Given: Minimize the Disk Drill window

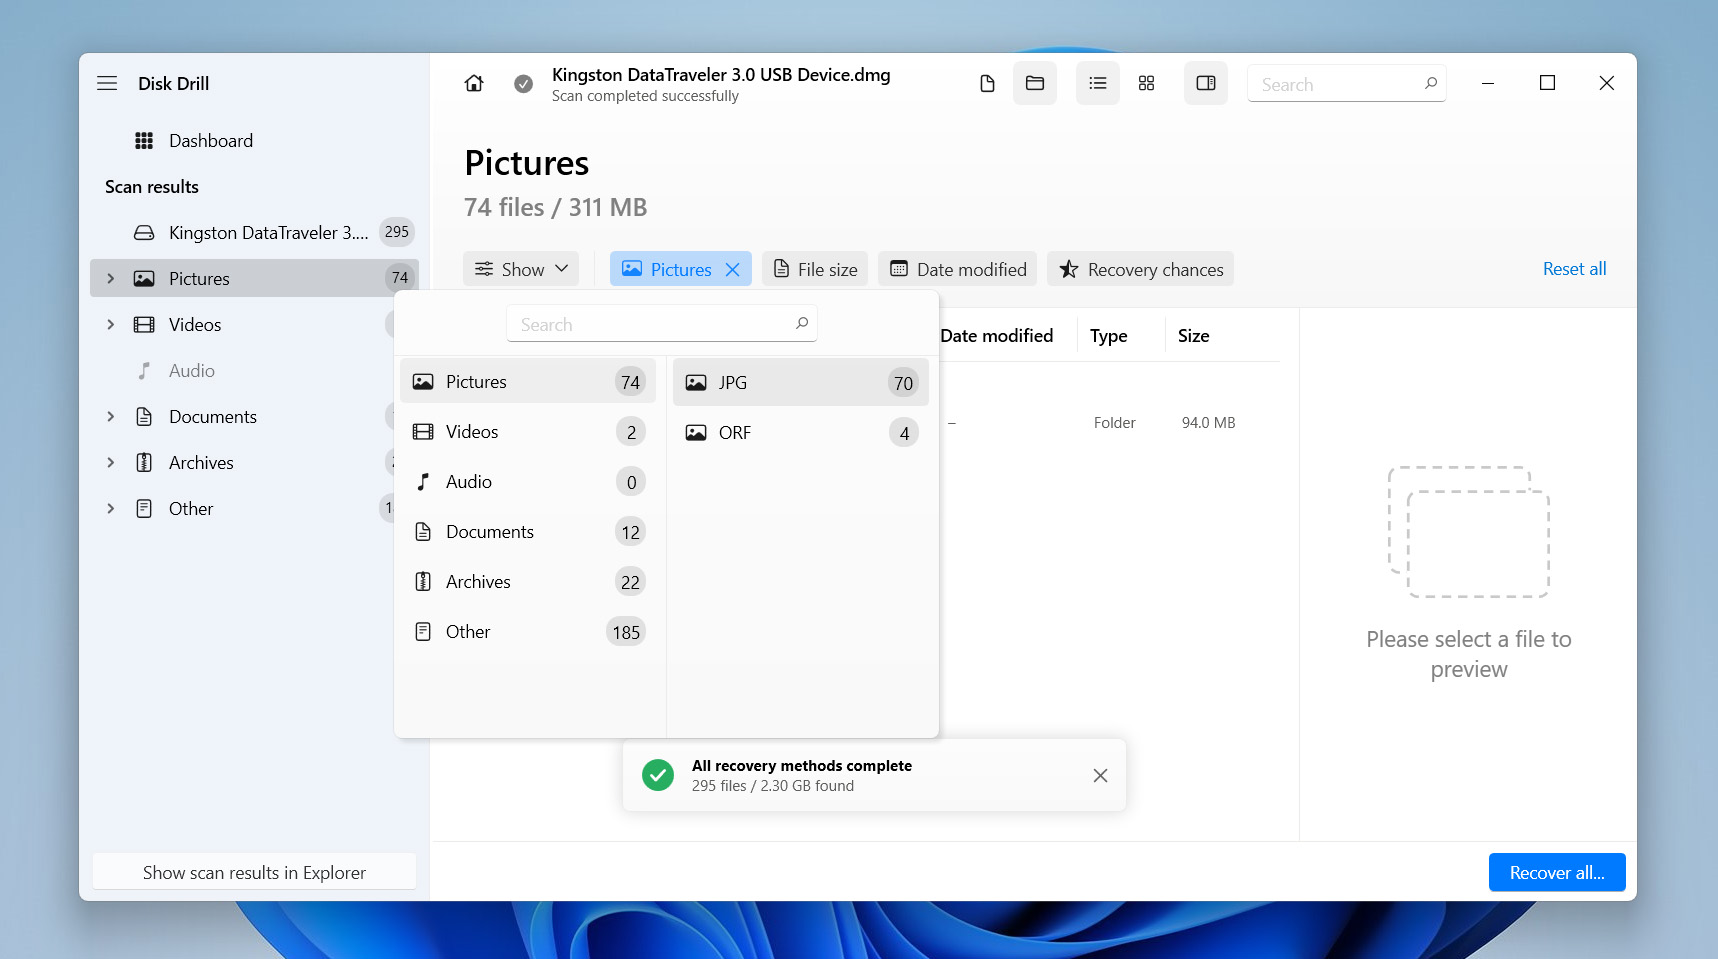Looking at the screenshot, I should pos(1488,83).
